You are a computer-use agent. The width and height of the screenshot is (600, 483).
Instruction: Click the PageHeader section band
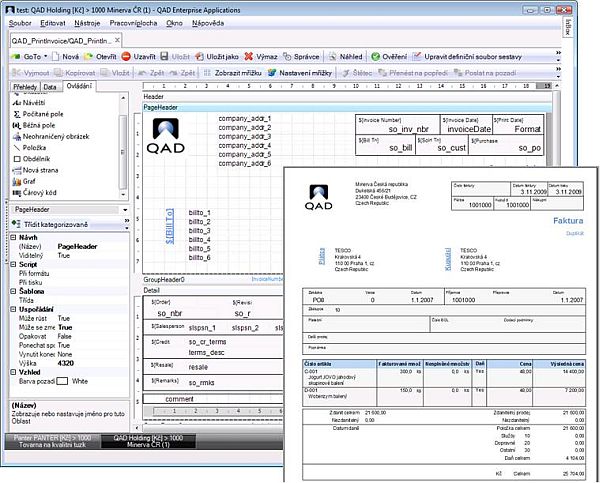coord(347,108)
